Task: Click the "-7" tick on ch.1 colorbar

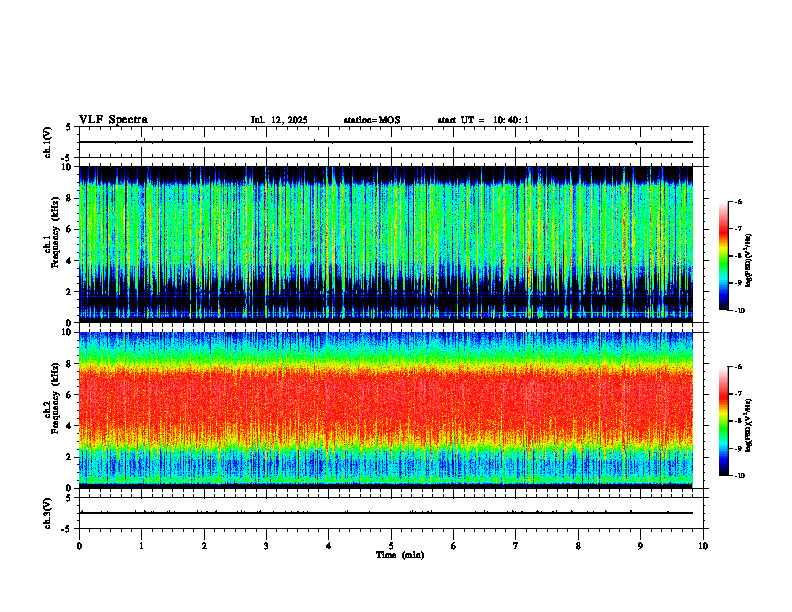Action: tap(738, 229)
